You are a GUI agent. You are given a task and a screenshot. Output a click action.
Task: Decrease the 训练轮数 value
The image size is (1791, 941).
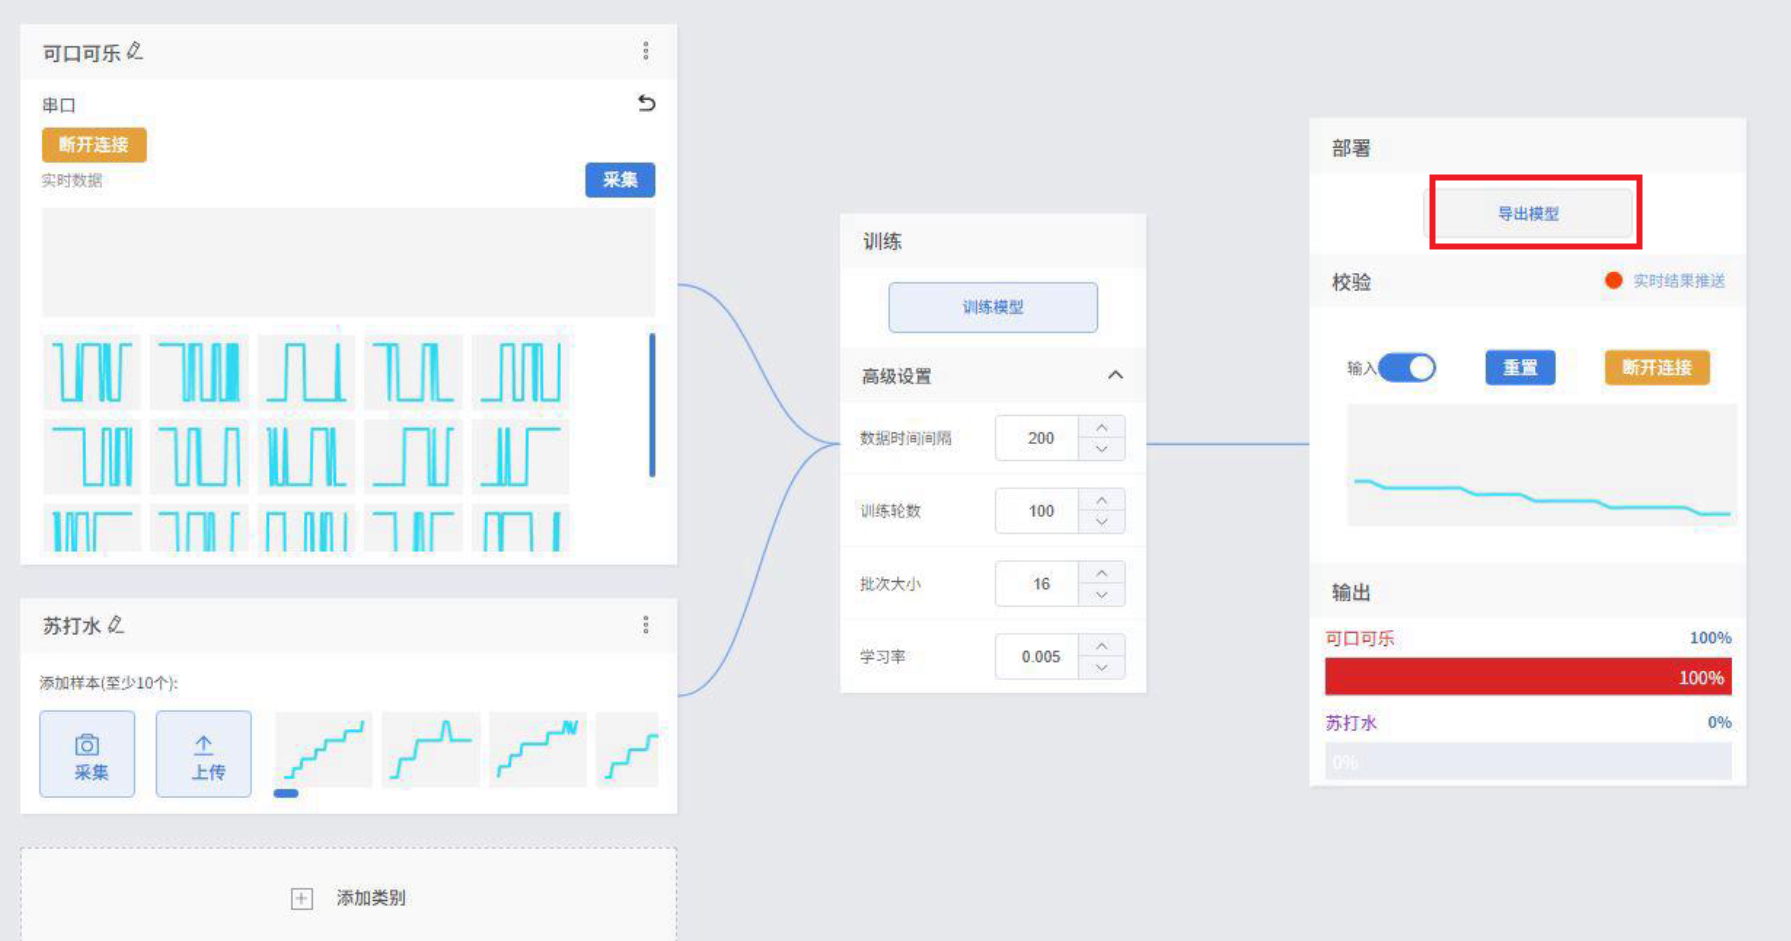(x=1102, y=522)
